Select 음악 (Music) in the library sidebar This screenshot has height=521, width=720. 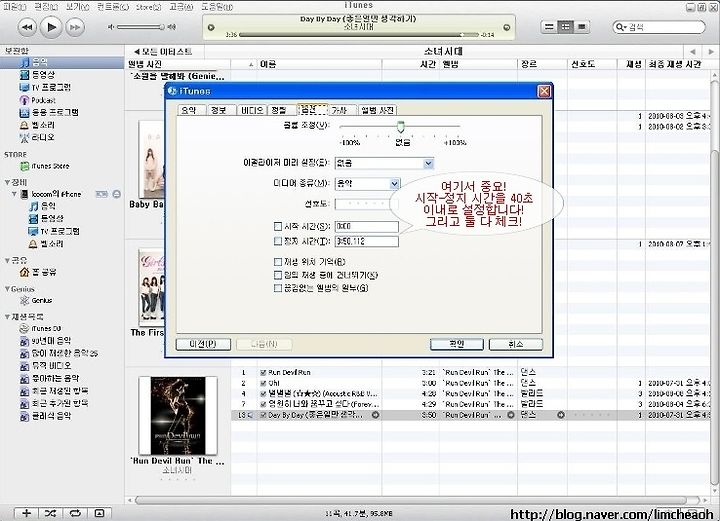[62, 62]
